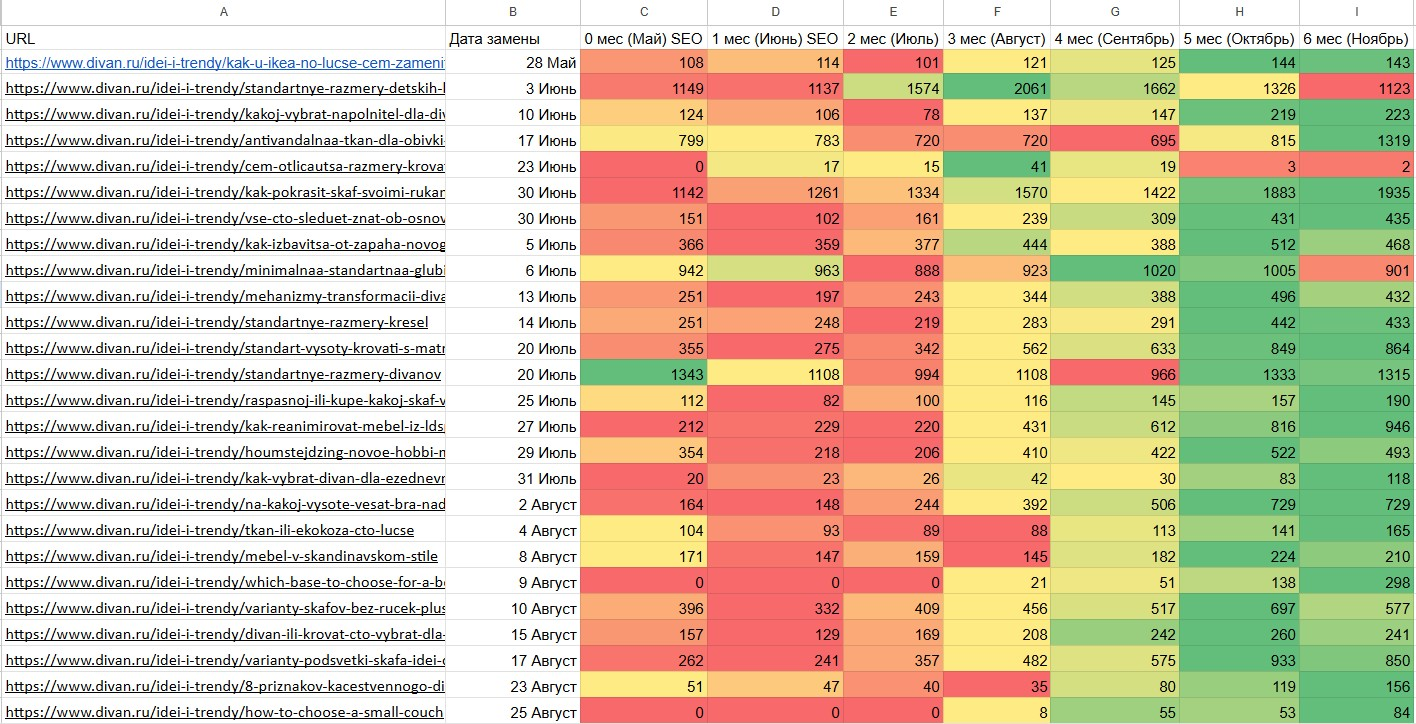Click the 'Дата замены' header cell
The height and width of the screenshot is (724, 1416).
[x=513, y=38]
